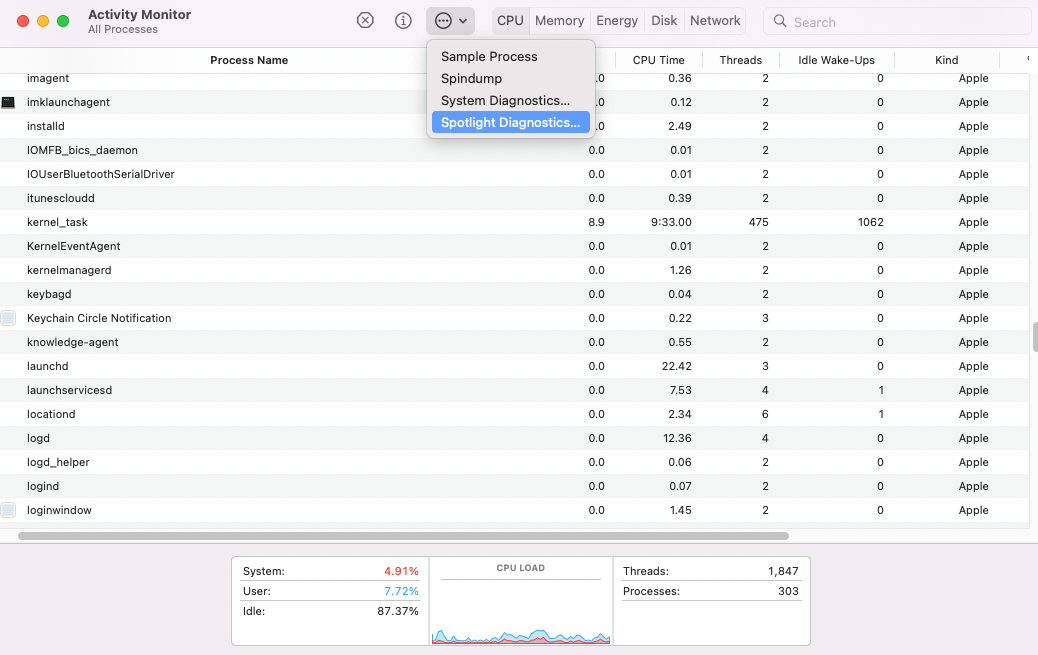Click the All Processes subtitle
The height and width of the screenshot is (655, 1038).
coord(123,29)
